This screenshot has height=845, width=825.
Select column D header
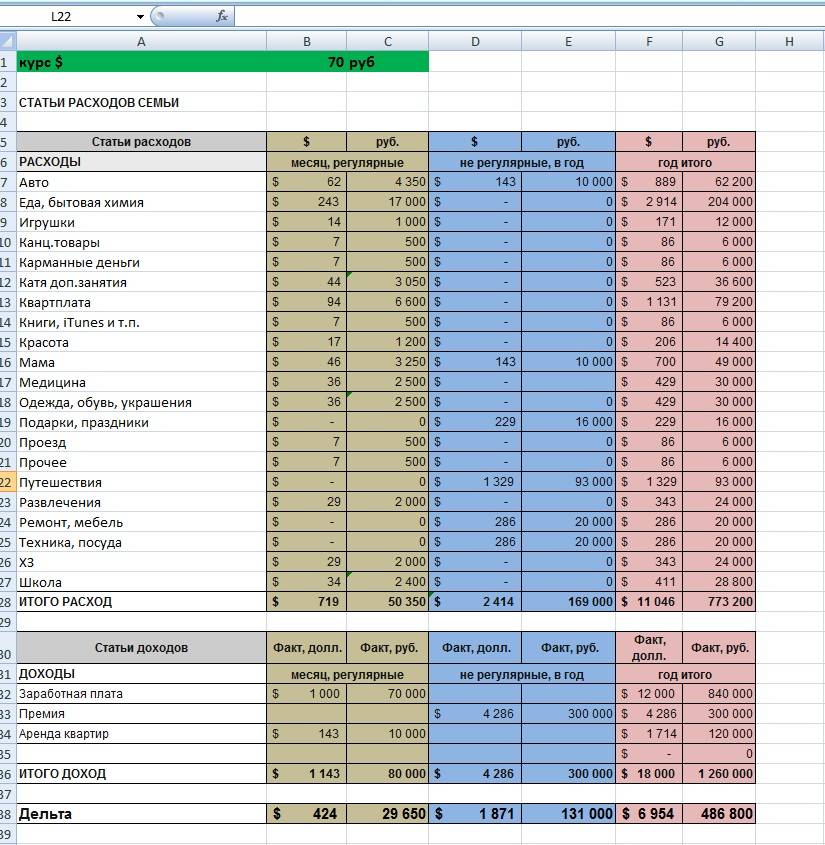475,41
